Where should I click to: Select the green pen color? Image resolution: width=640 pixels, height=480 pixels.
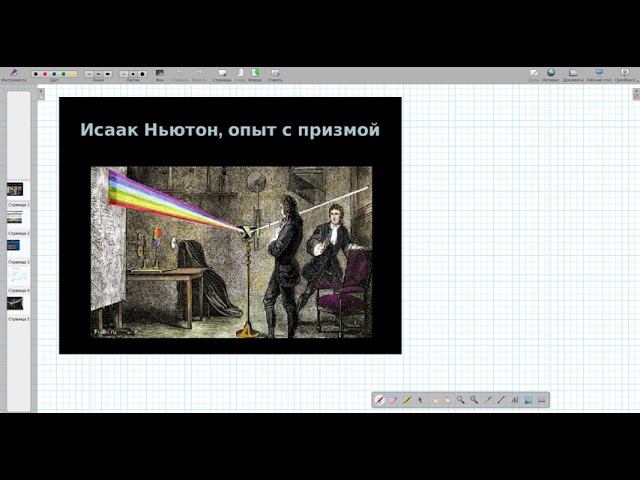[64, 74]
